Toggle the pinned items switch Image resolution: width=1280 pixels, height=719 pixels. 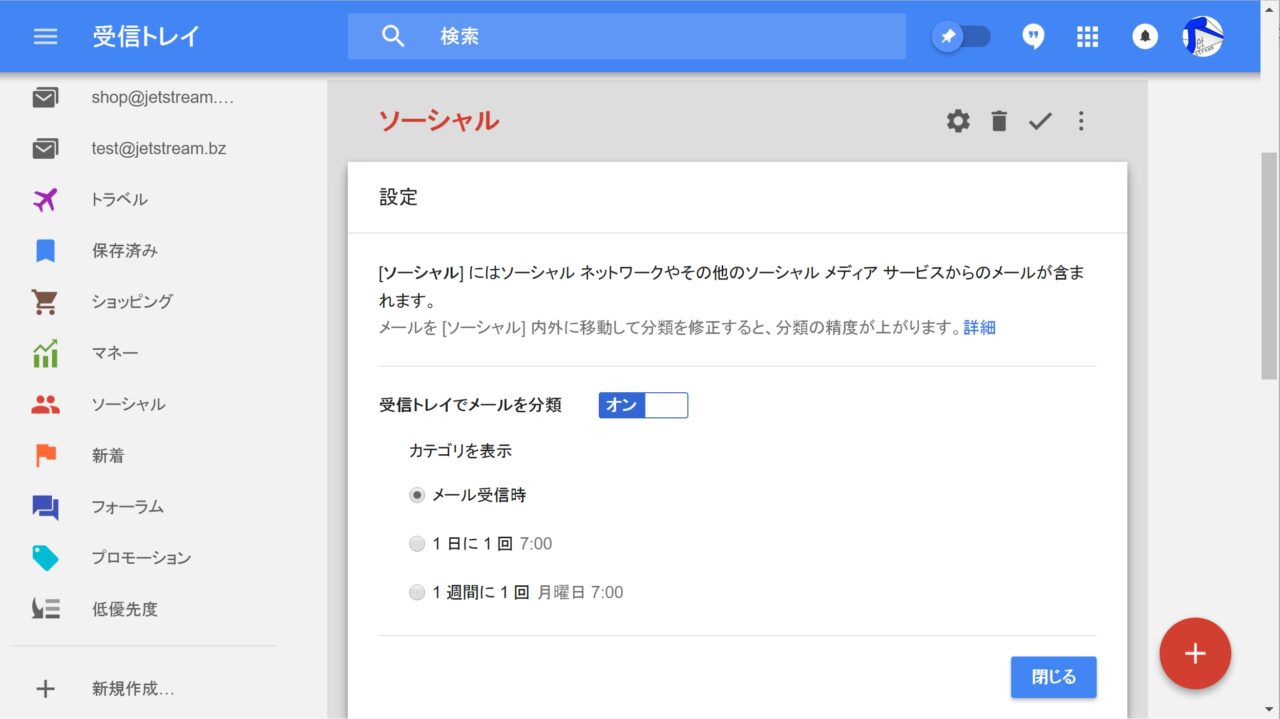(962, 37)
